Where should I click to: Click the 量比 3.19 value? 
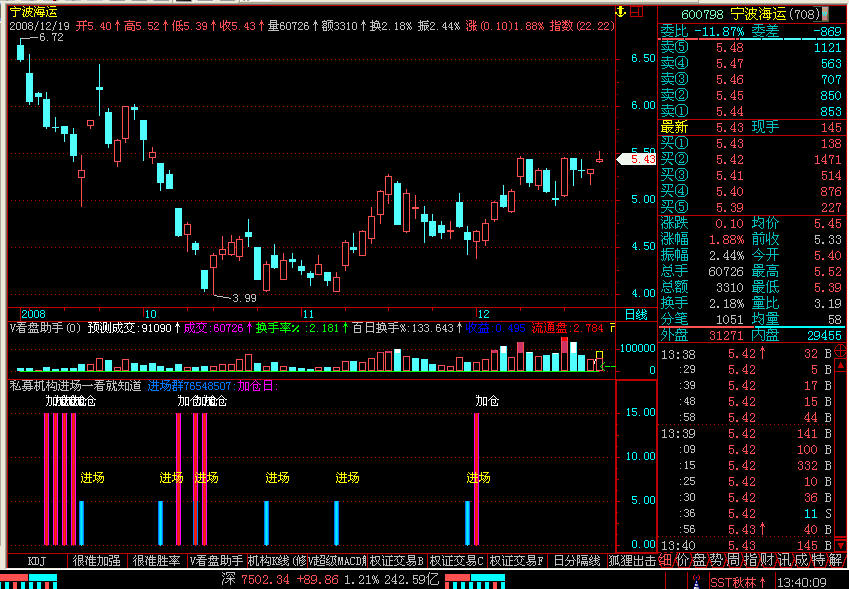pyautogui.click(x=827, y=304)
